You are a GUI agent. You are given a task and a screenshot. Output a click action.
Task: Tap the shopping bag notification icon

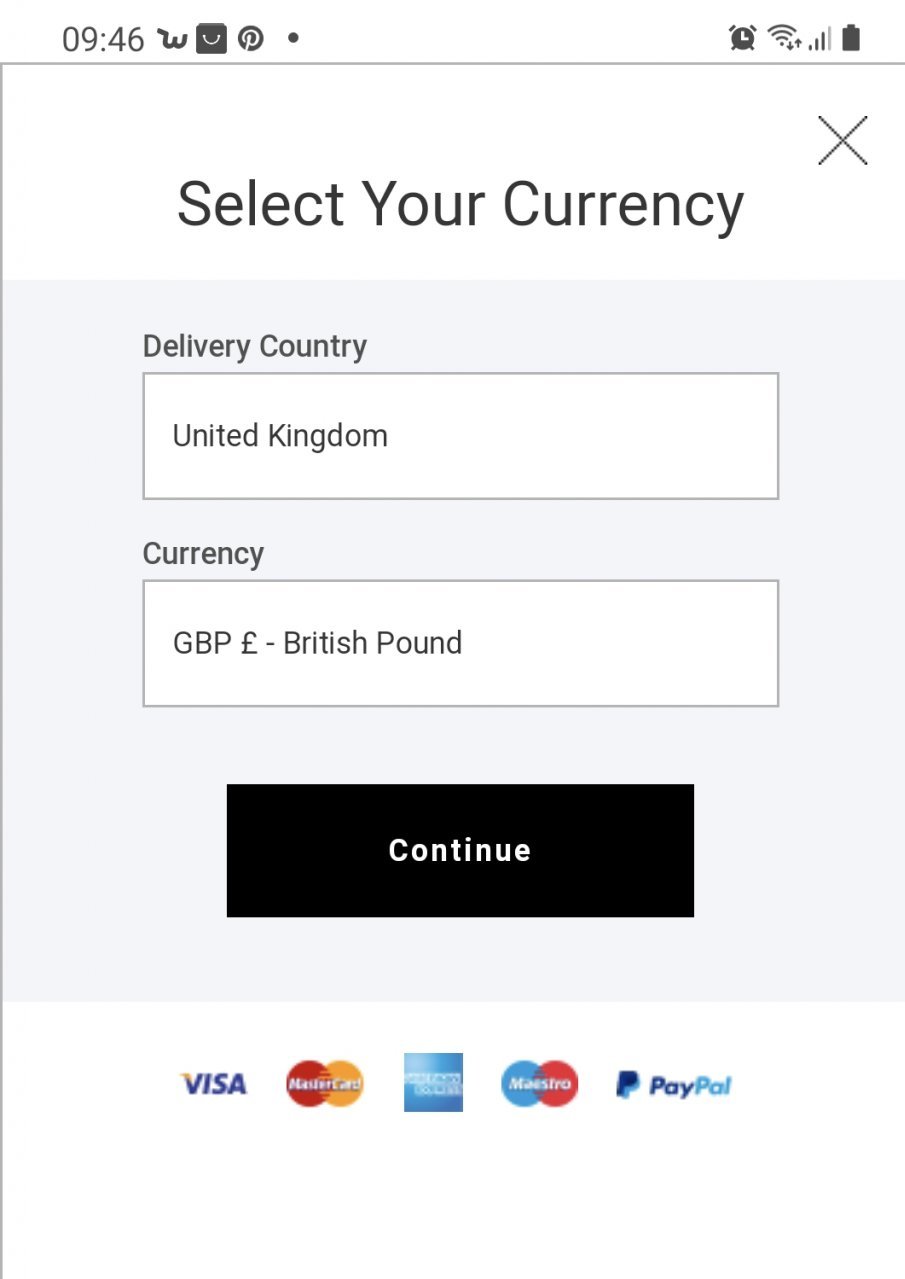(211, 39)
